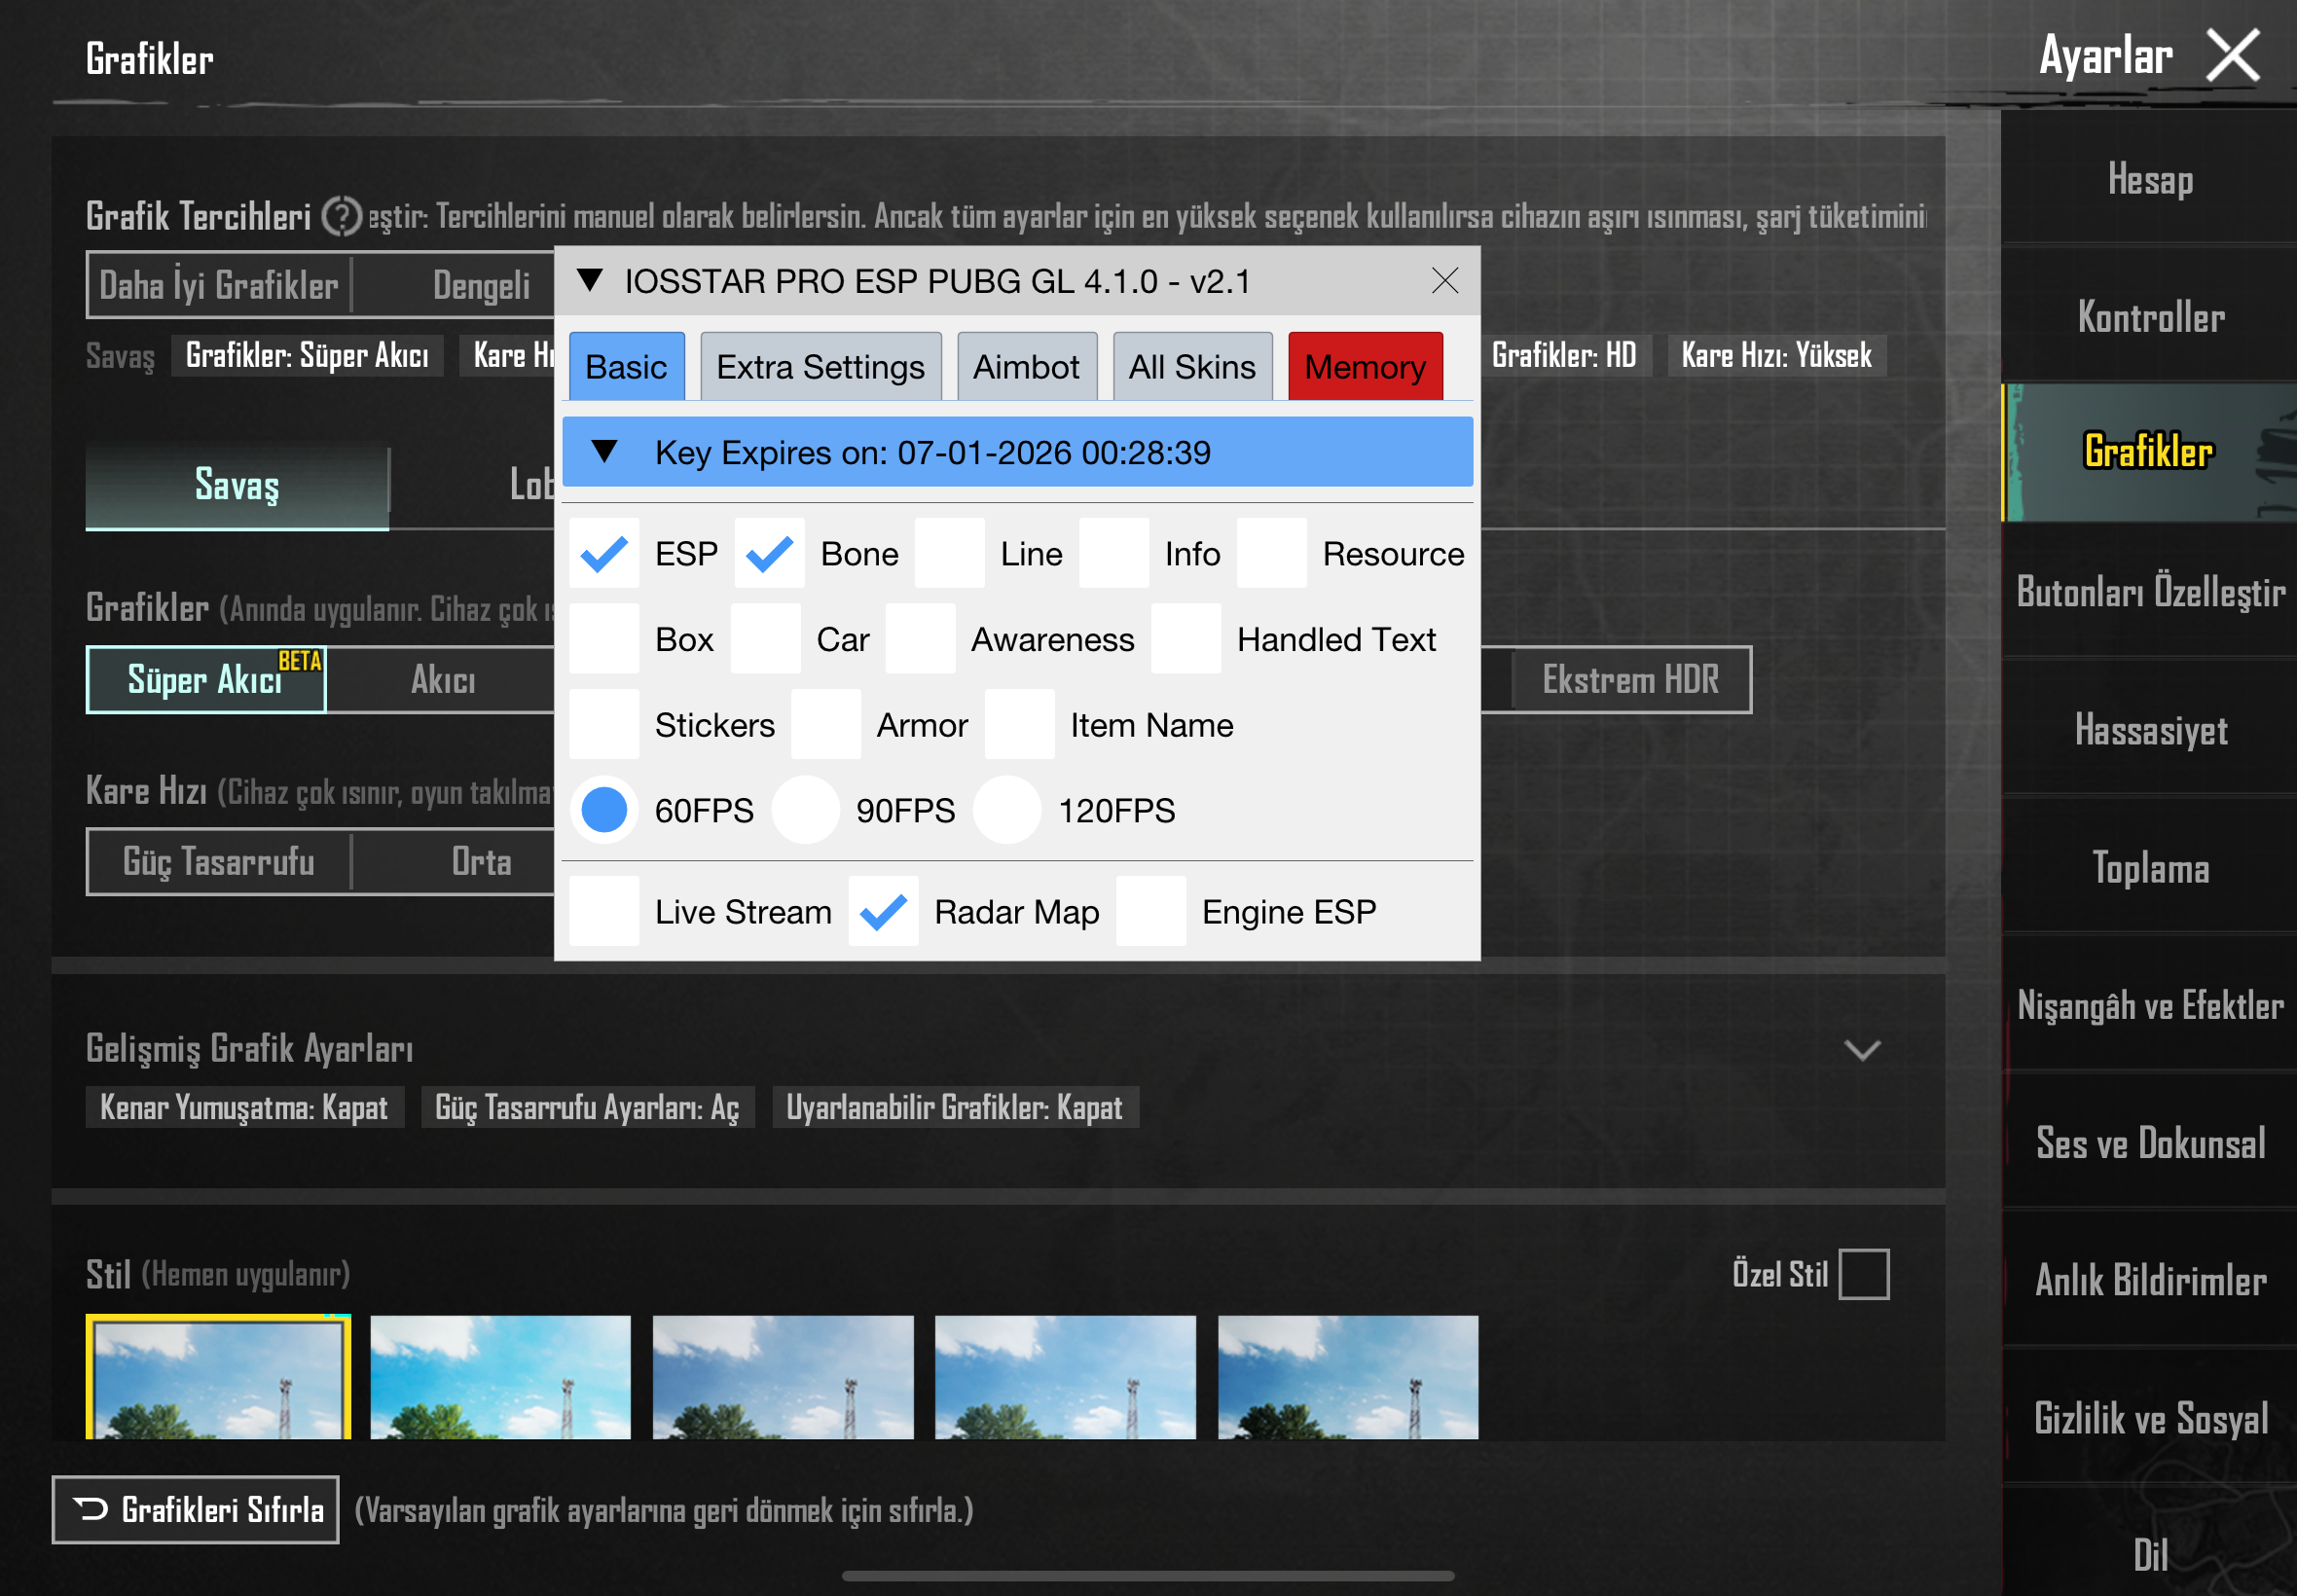This screenshot has height=1596, width=2297.
Task: Check the Armor option
Action: 826,724
